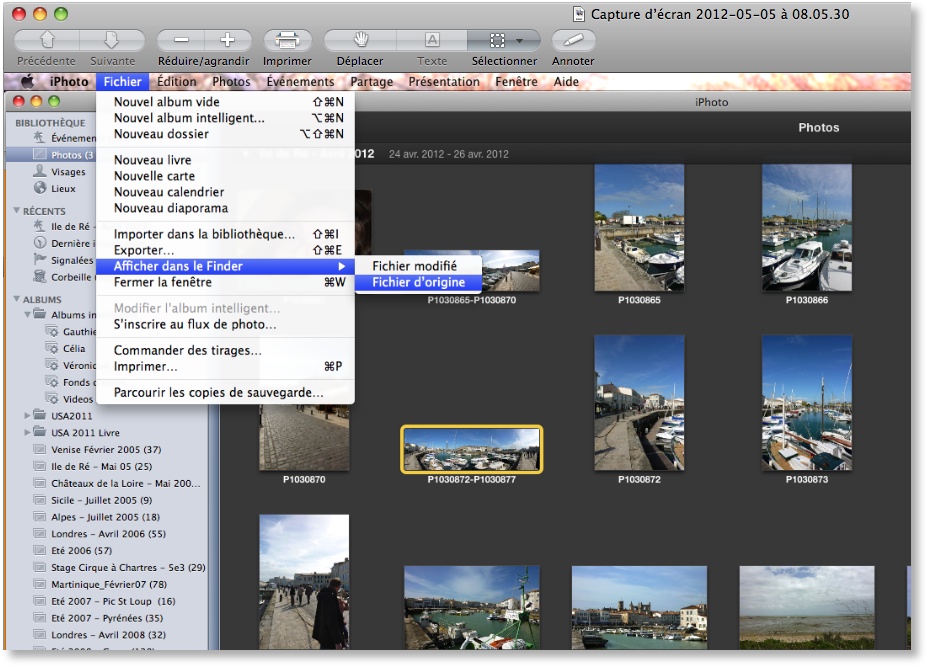
Task: Select photo thumbnail P1030873
Action: coord(807,403)
